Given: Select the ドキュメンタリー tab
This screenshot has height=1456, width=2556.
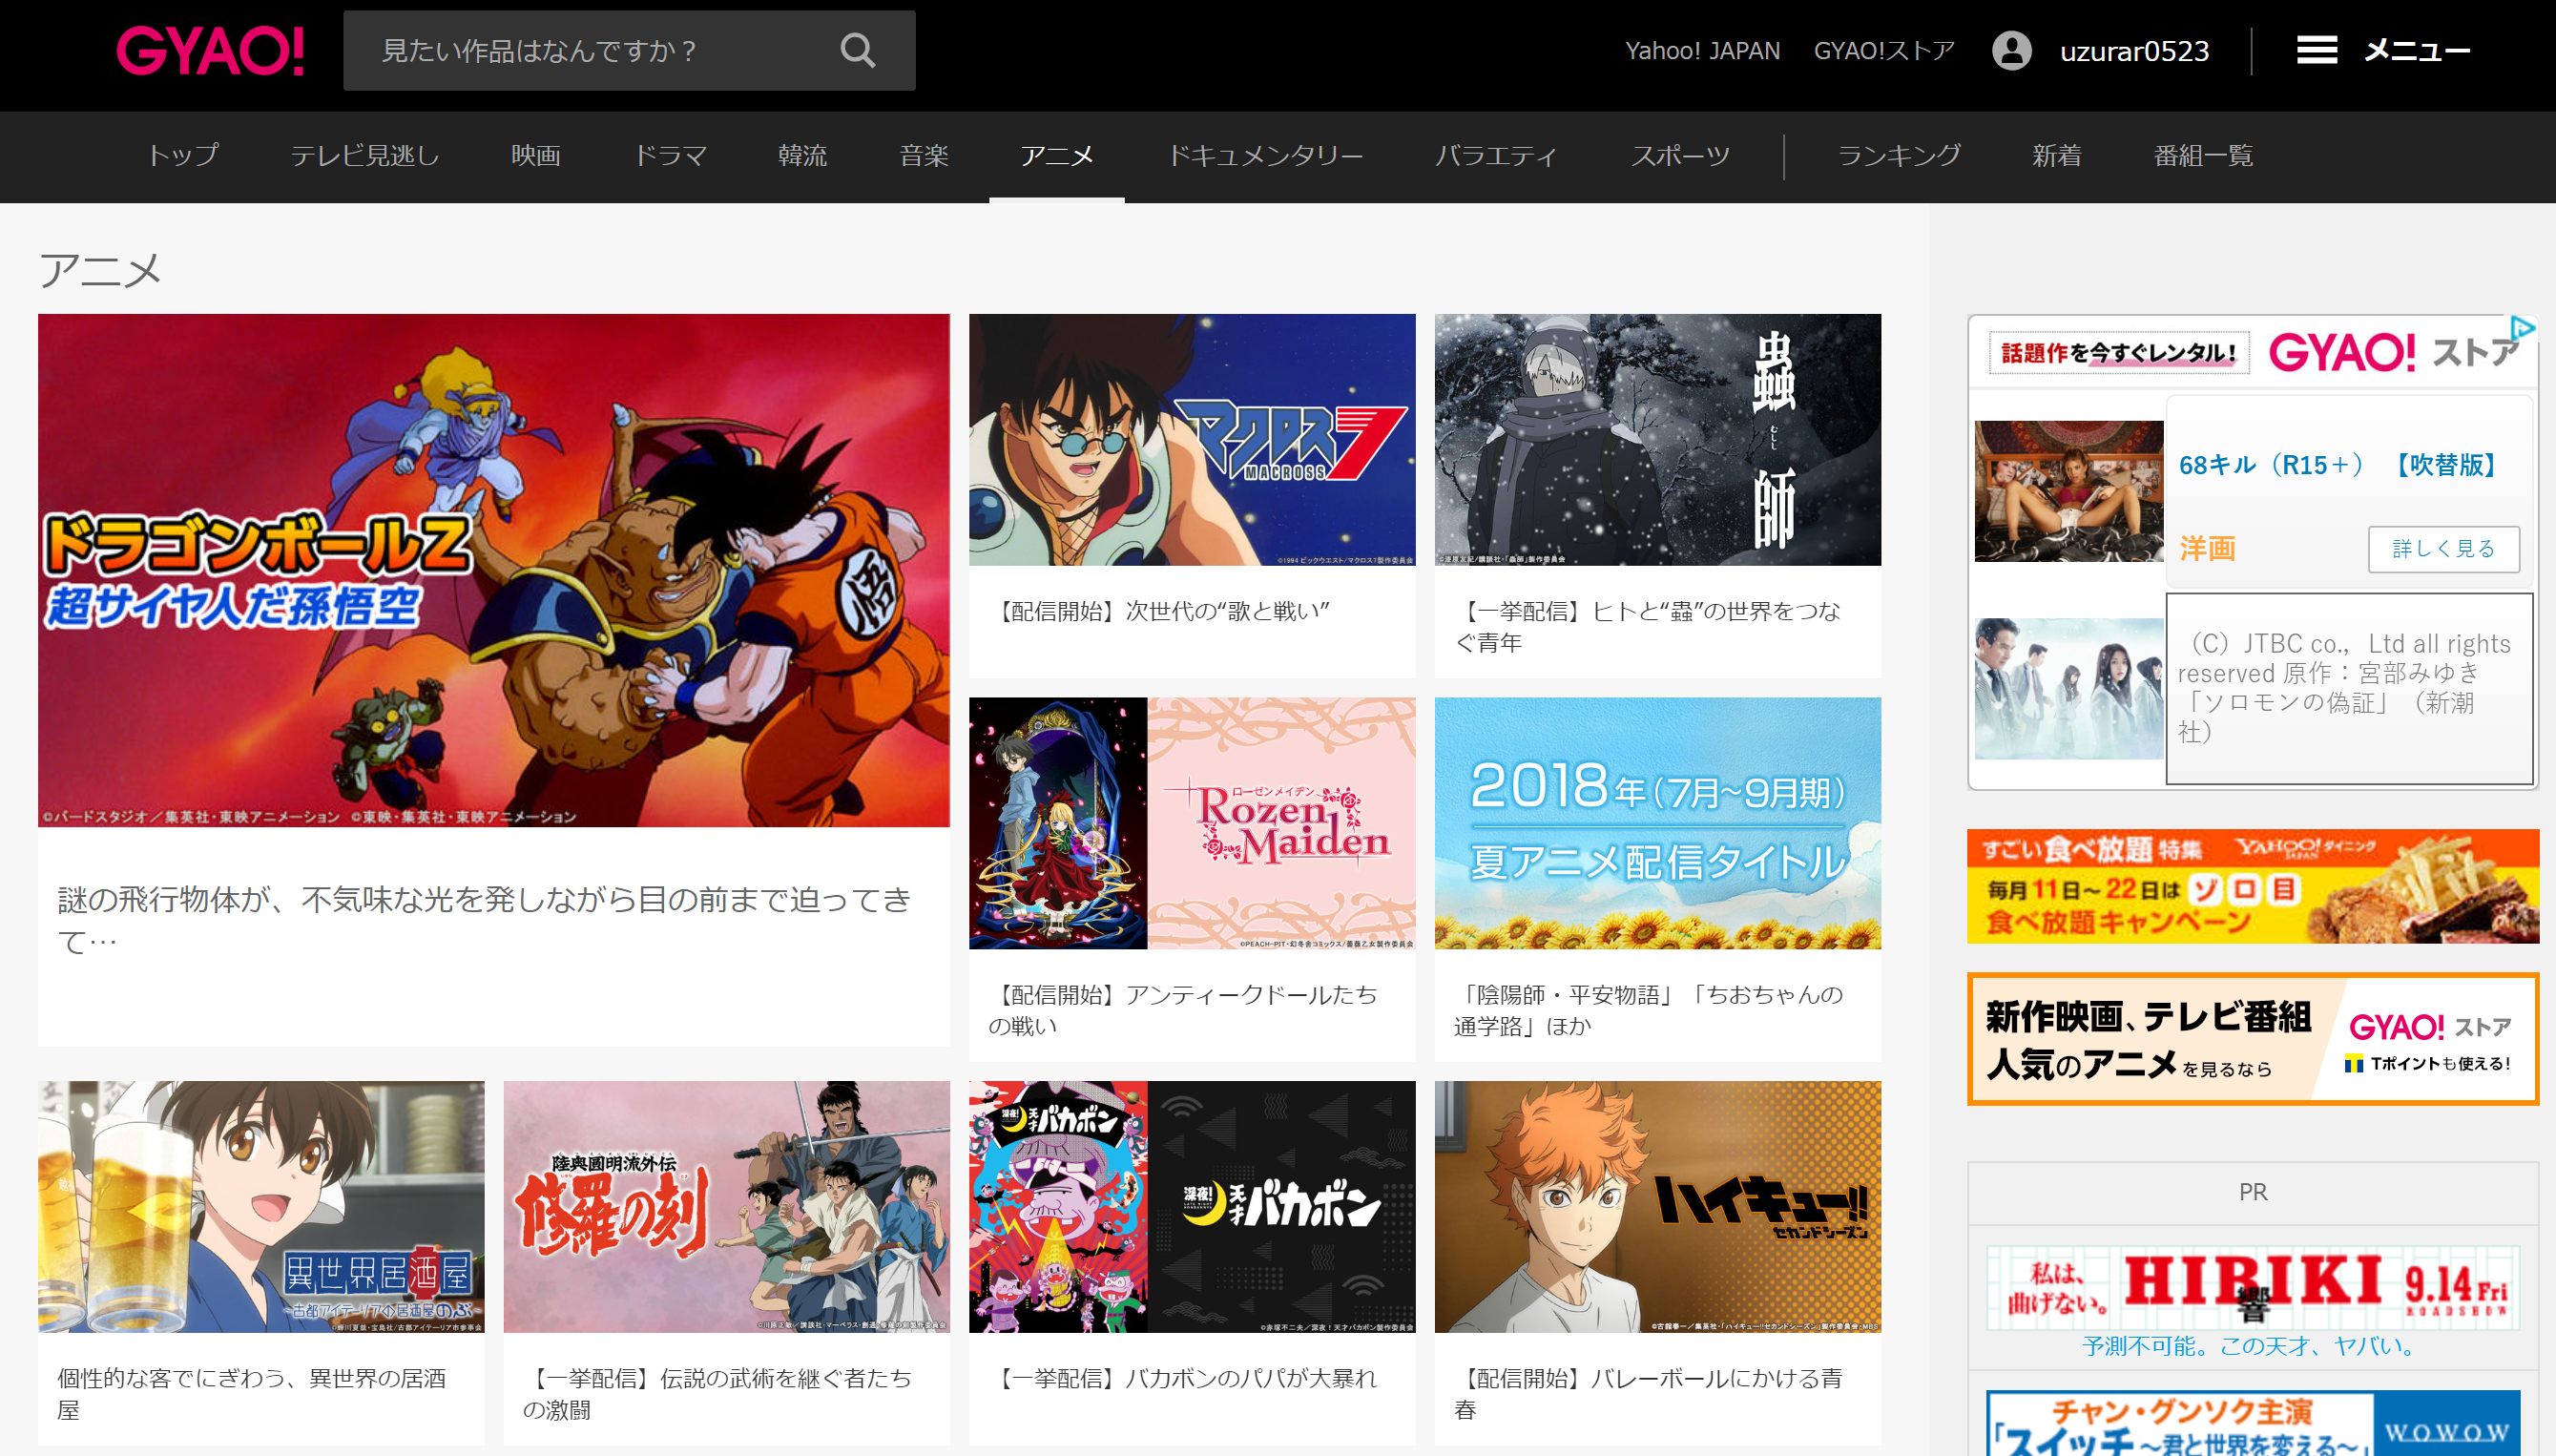Looking at the screenshot, I should click(x=1265, y=155).
